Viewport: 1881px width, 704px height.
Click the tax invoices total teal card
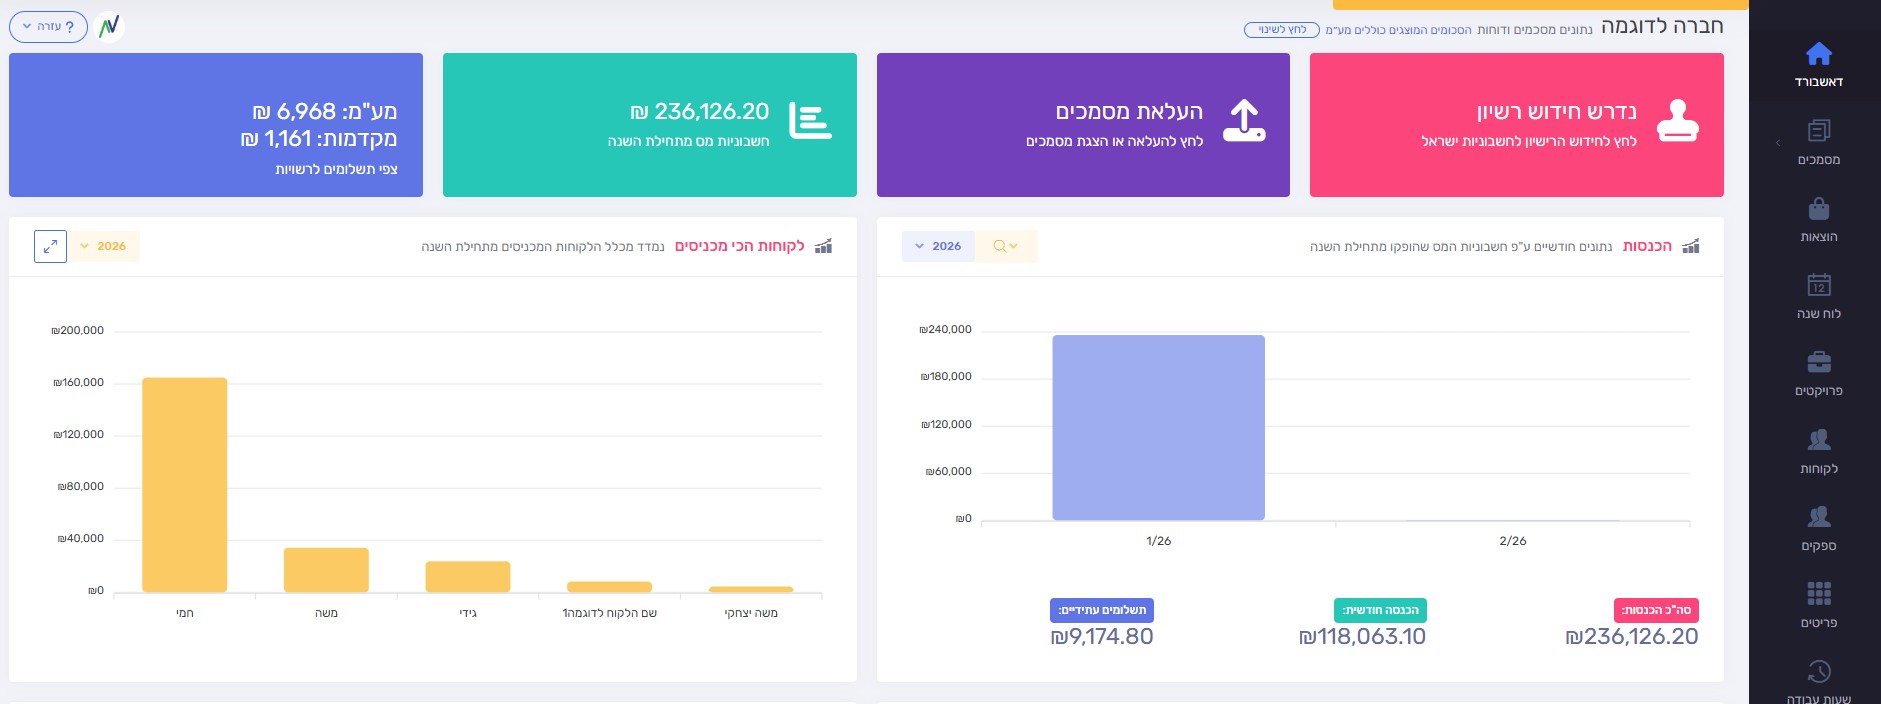coord(649,125)
